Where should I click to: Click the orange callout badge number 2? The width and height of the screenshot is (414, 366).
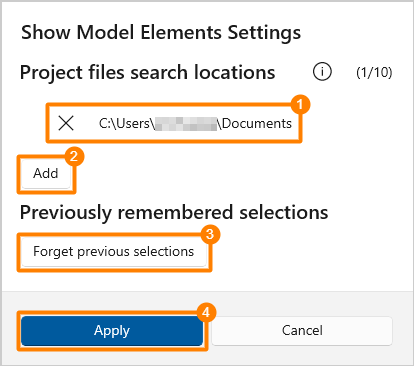click(74, 156)
